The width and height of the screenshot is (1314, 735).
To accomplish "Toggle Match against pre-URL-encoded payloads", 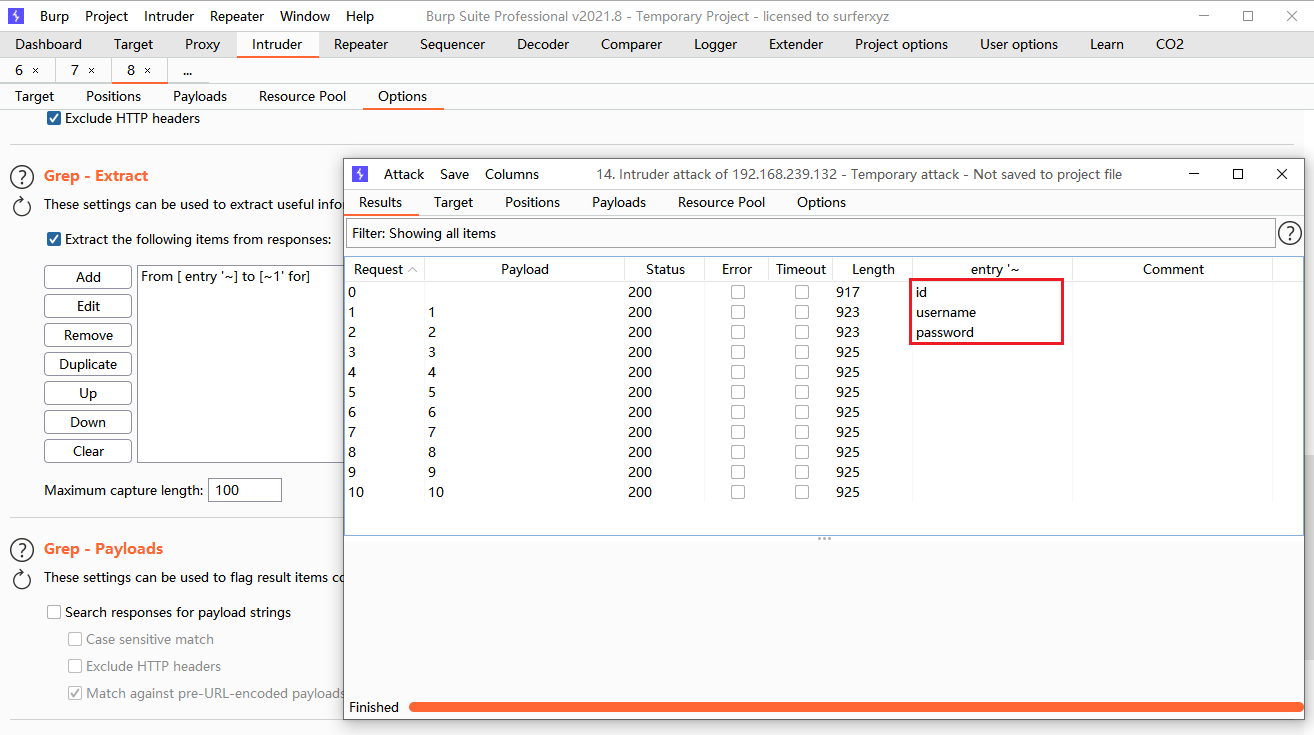I will (75, 693).
